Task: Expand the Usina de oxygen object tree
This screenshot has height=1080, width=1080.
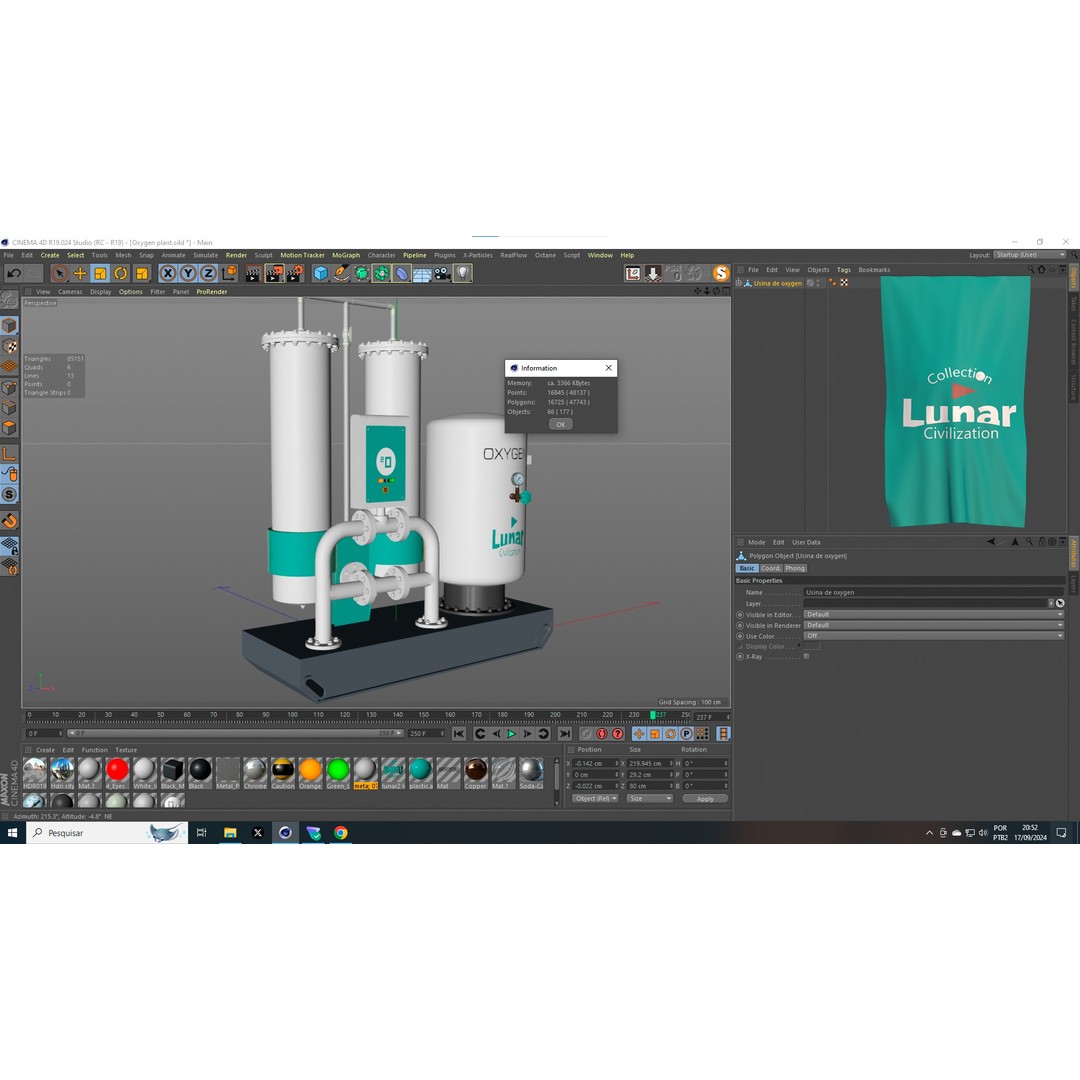Action: [738, 283]
